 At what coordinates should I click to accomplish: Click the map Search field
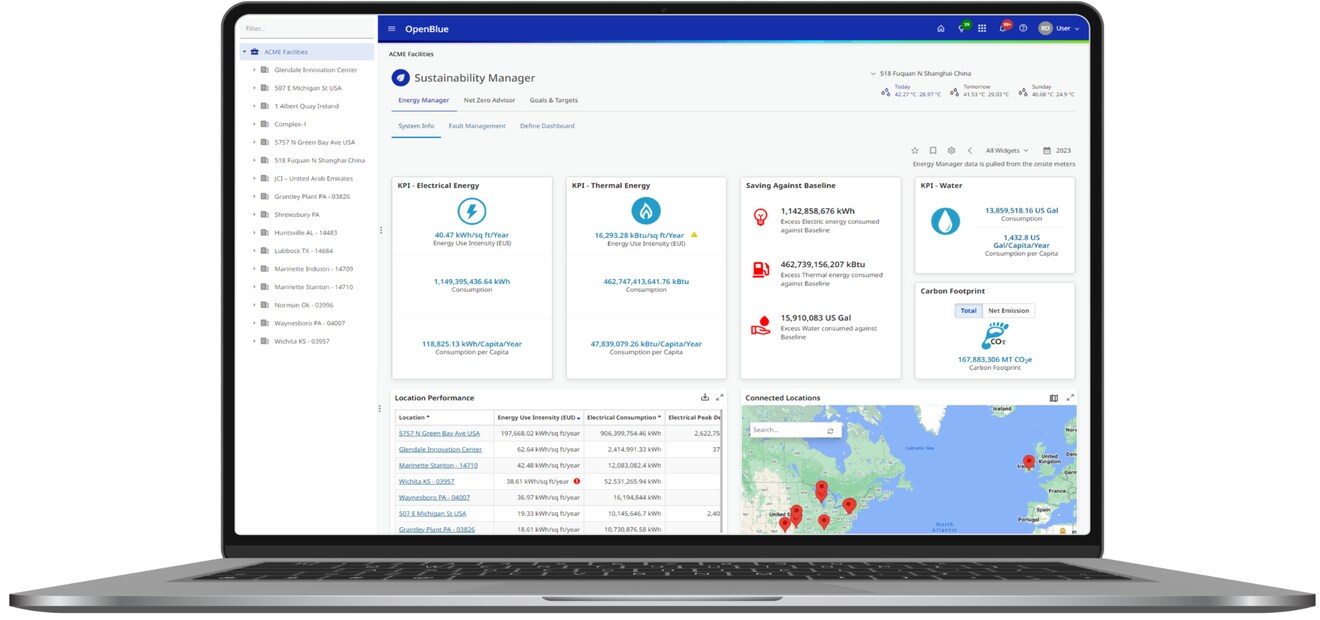pos(785,430)
